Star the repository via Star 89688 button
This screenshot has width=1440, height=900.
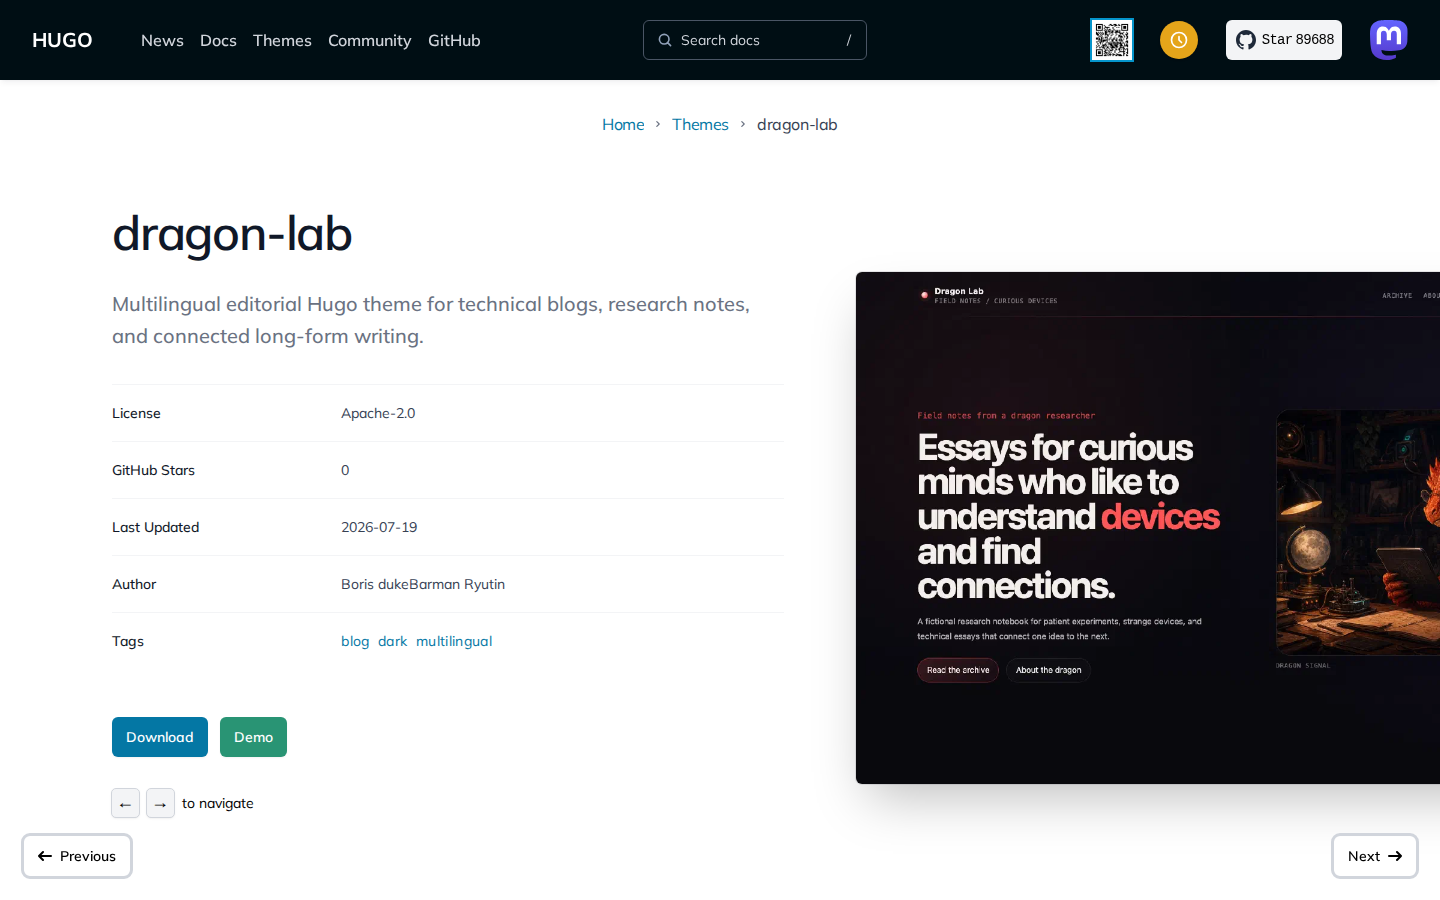coord(1284,40)
